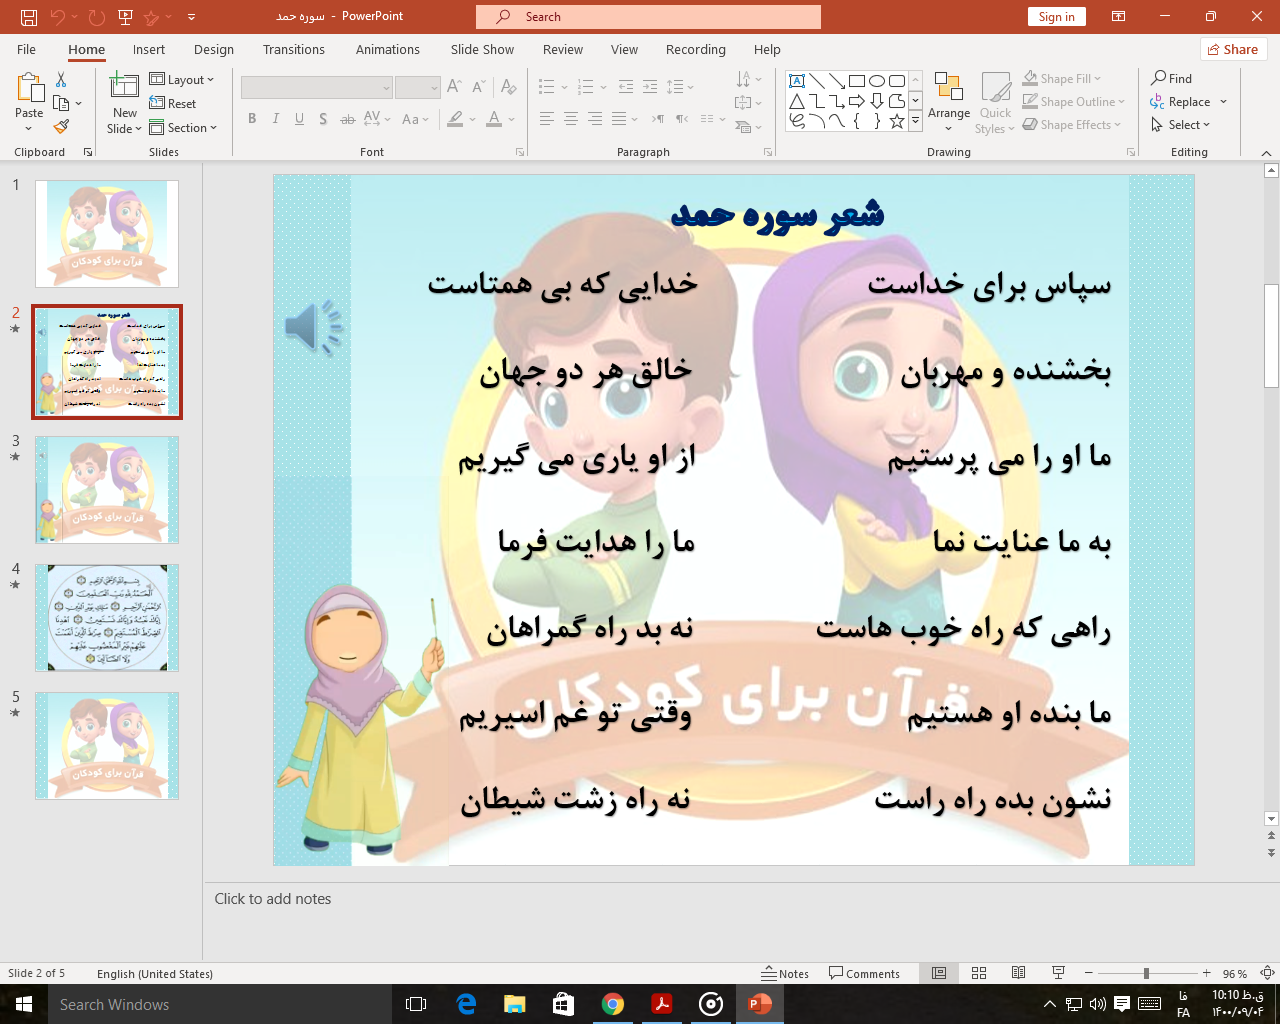
Task: Switch to Slide Sorter view
Action: point(979,973)
